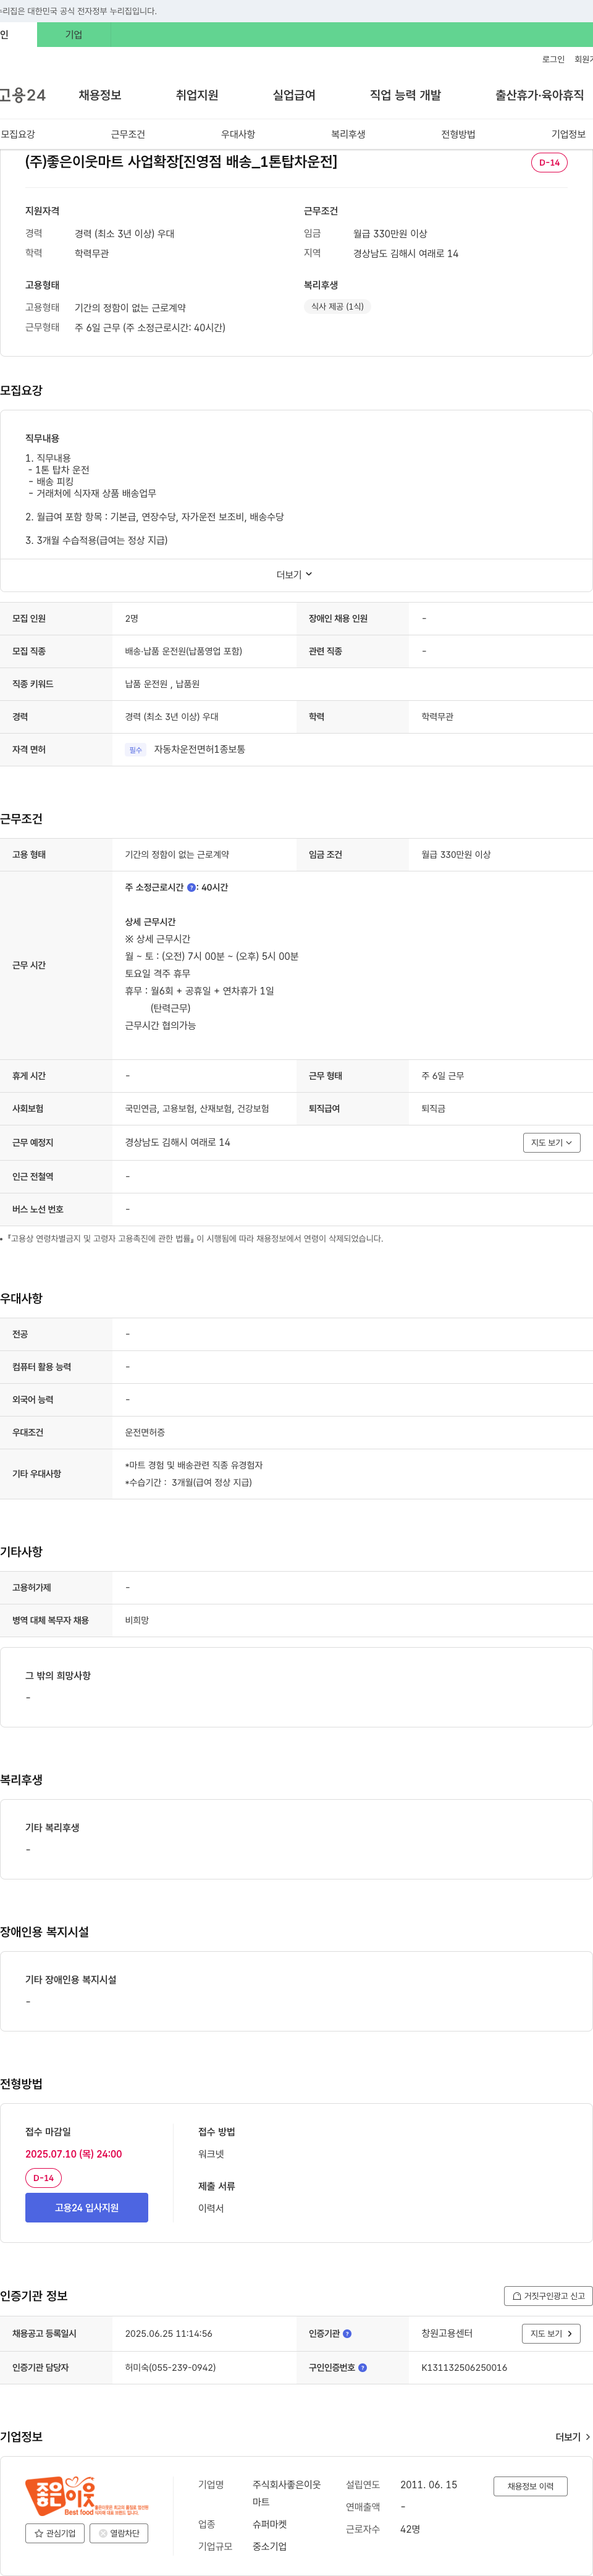Image resolution: width=593 pixels, height=2576 pixels.
Task: Click the 자동차운전면허1종보통 license text
Action: [x=199, y=749]
